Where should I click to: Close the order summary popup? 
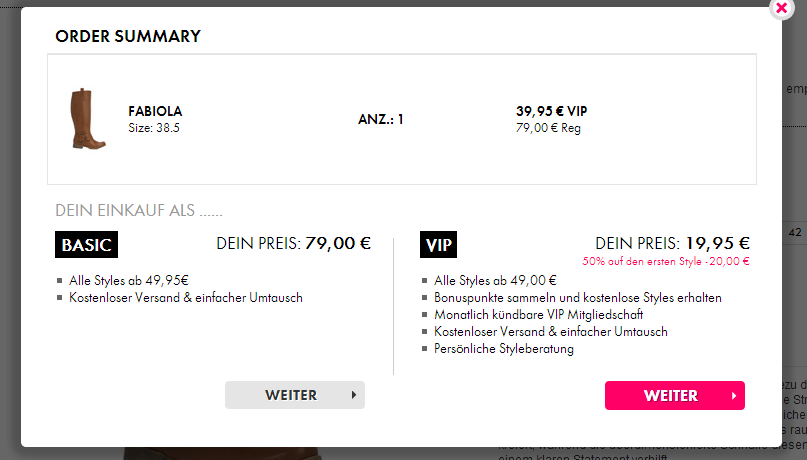click(x=781, y=7)
